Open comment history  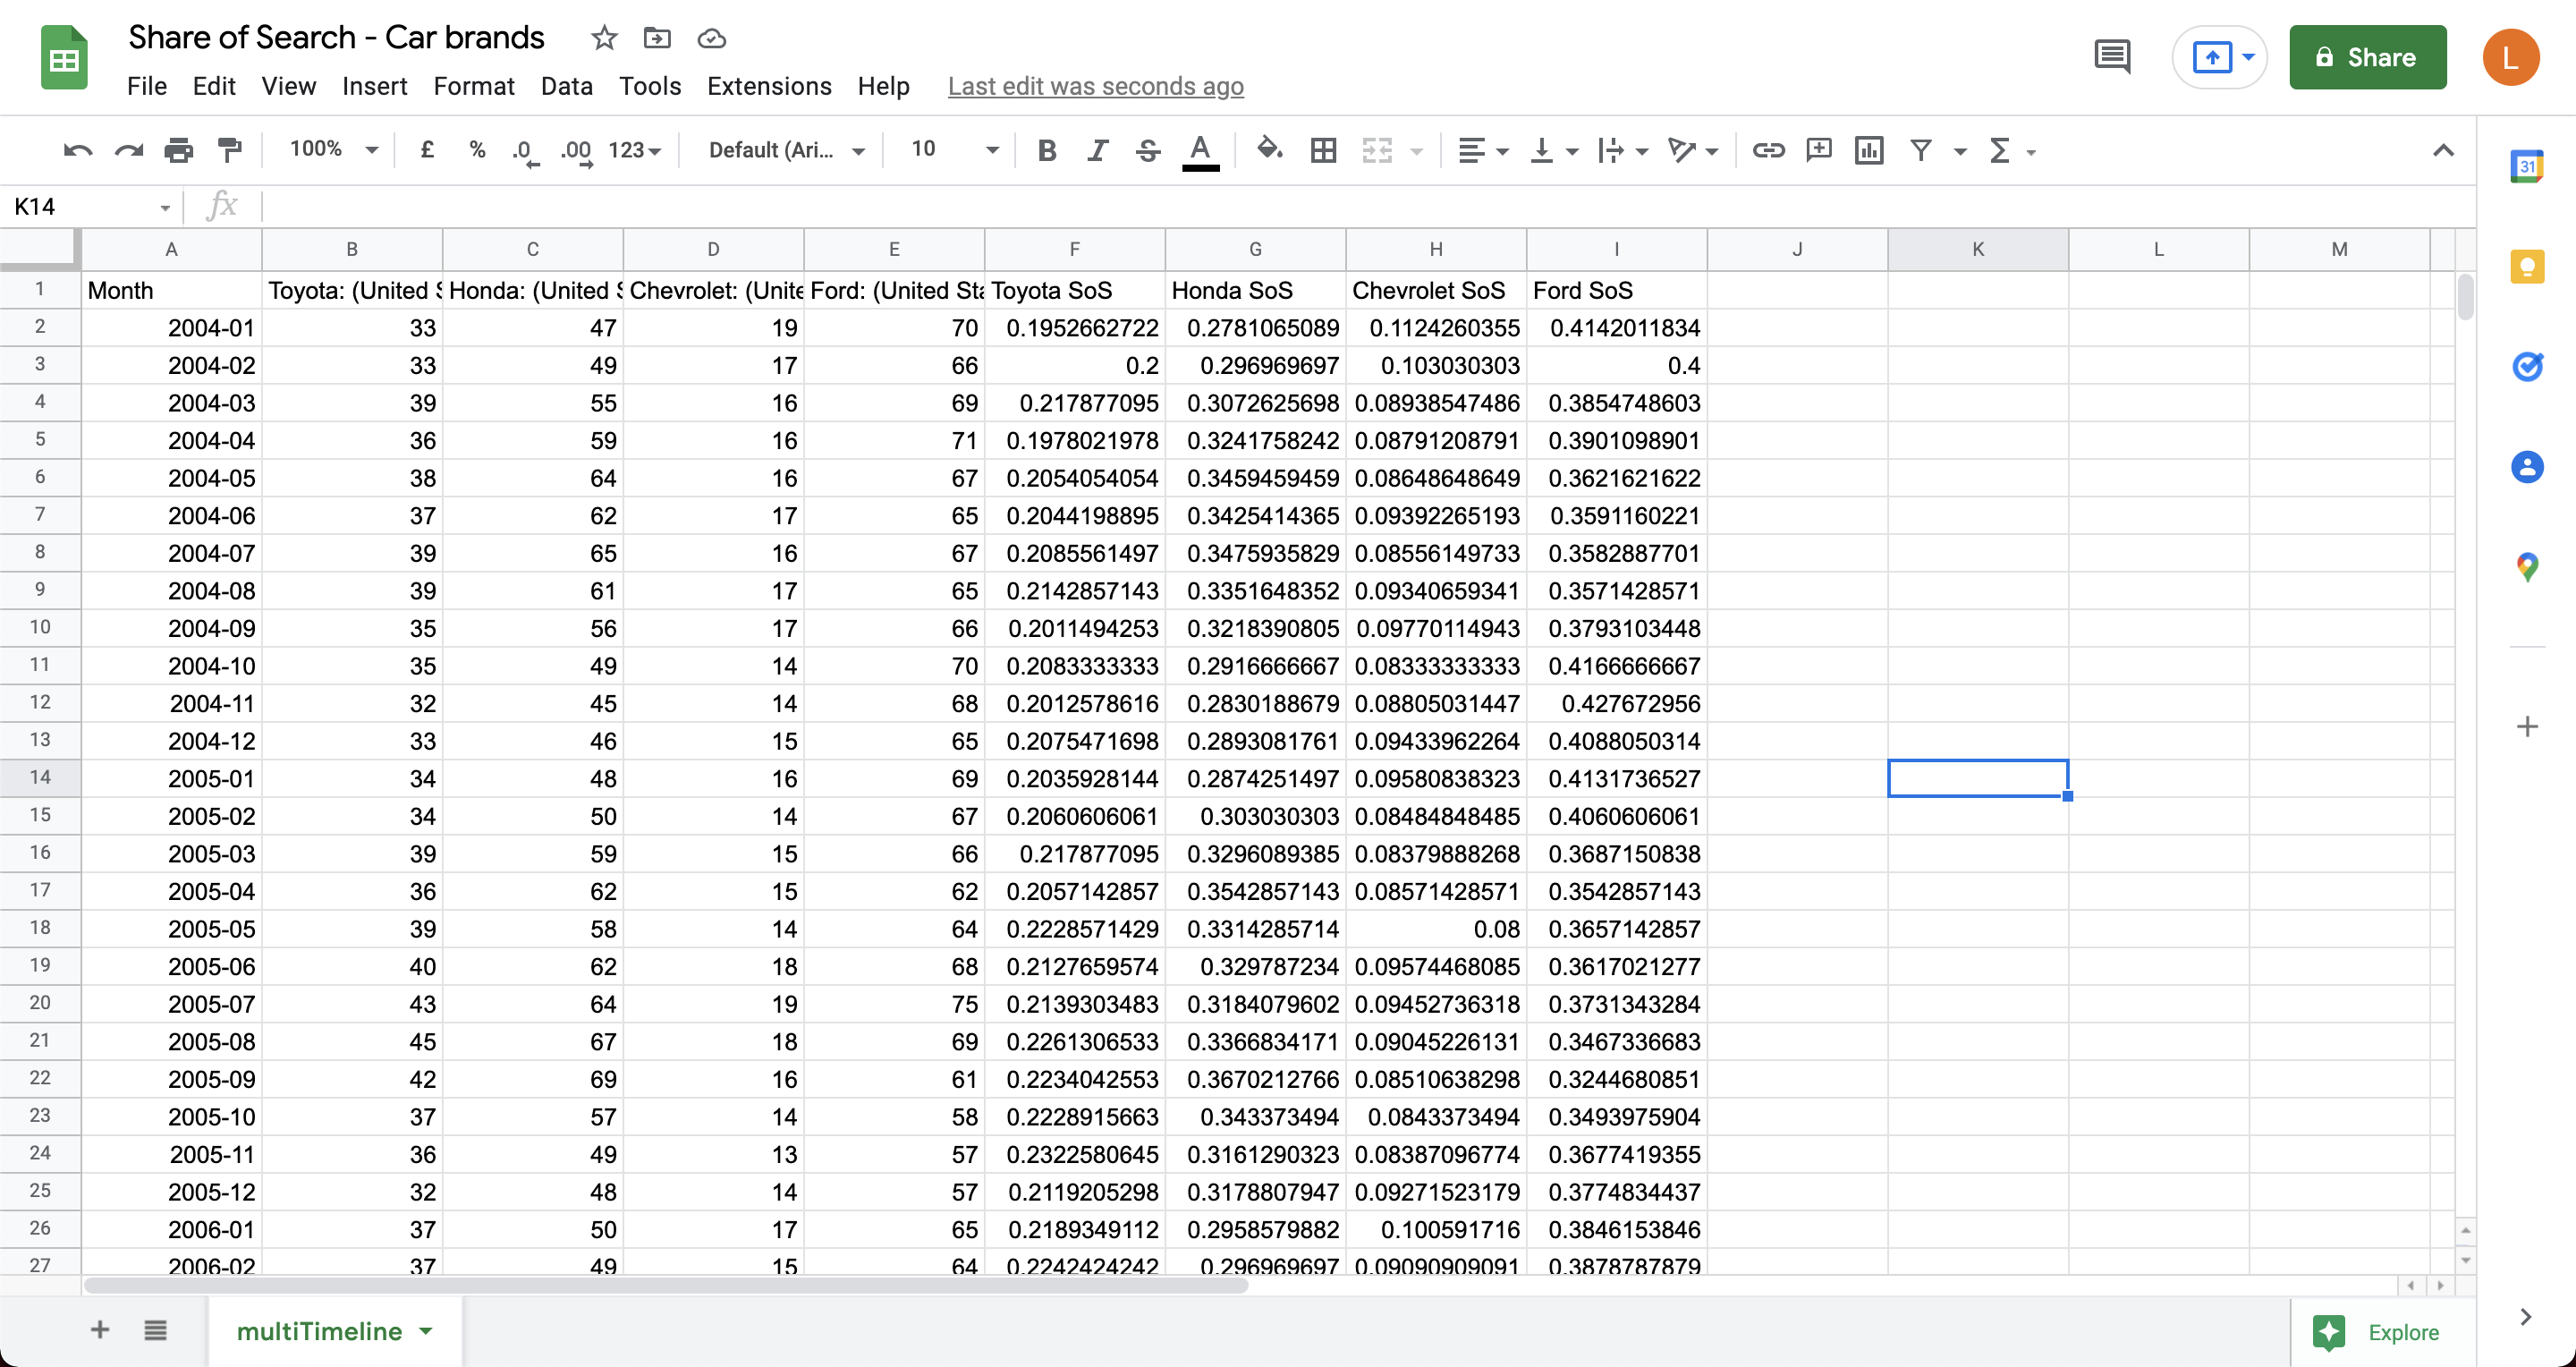coord(2112,57)
